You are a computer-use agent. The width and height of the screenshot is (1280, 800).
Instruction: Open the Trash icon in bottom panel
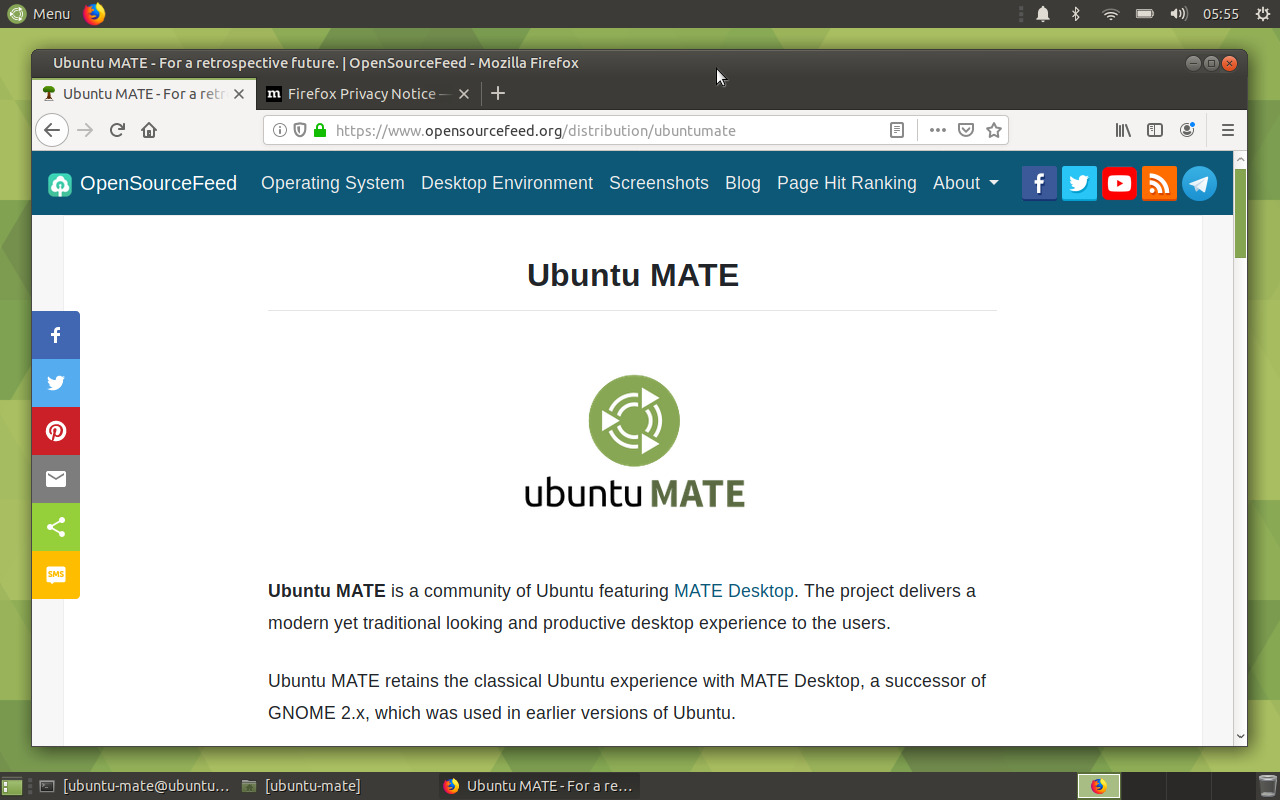click(x=1267, y=786)
